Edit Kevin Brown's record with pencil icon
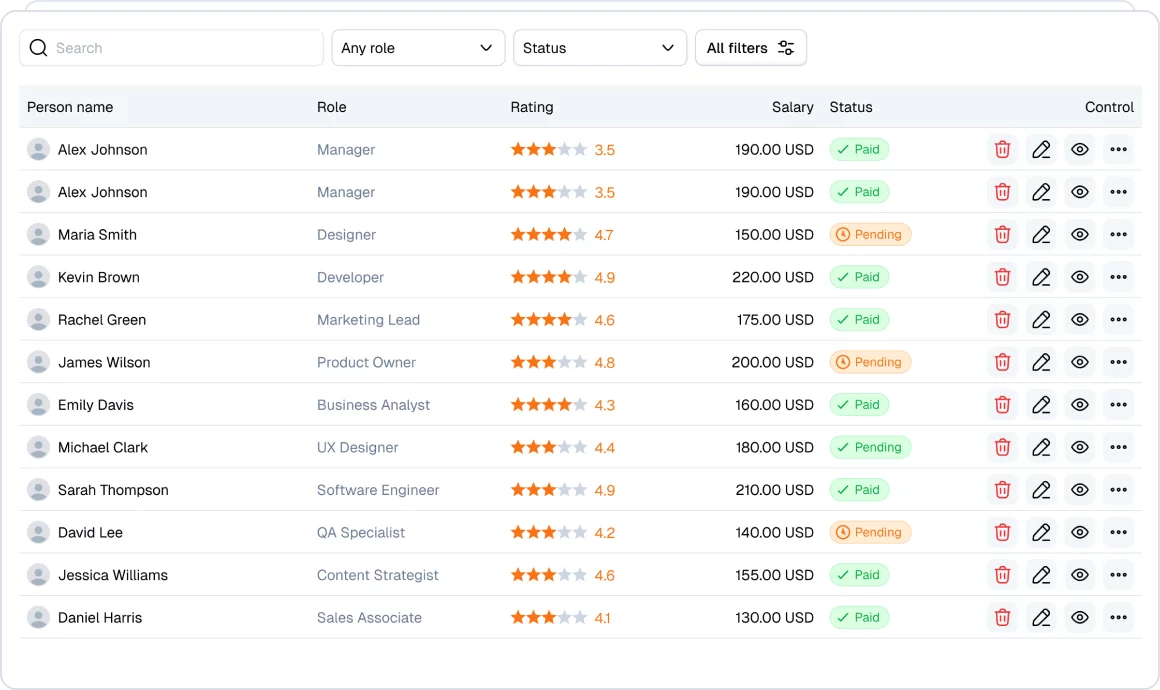Image resolution: width=1160 pixels, height=690 pixels. [x=1041, y=277]
